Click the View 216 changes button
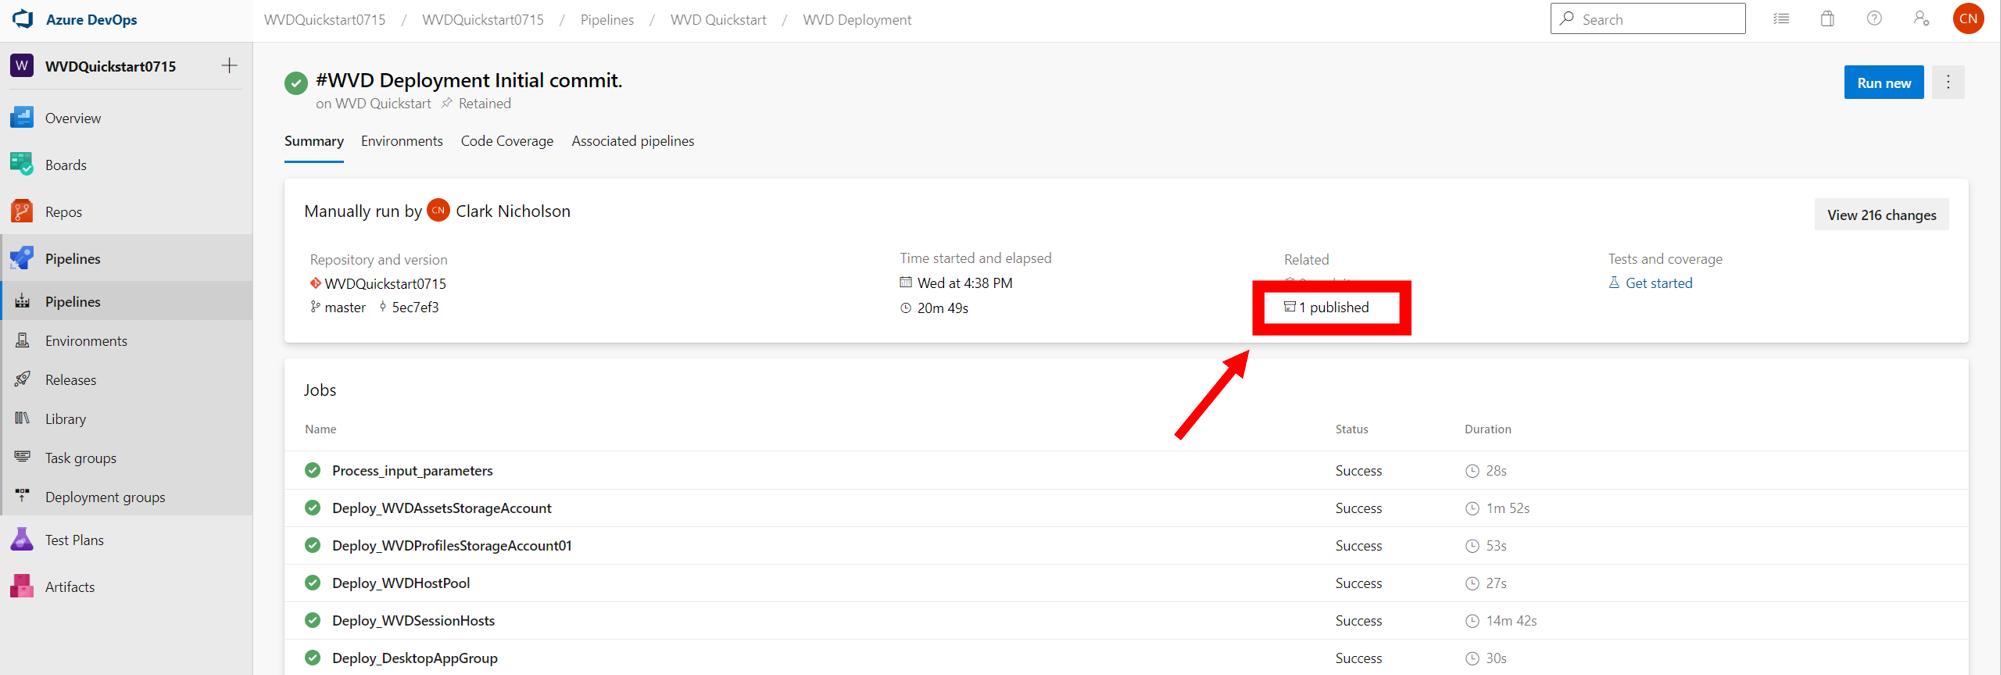Image resolution: width=2001 pixels, height=675 pixels. click(1881, 215)
